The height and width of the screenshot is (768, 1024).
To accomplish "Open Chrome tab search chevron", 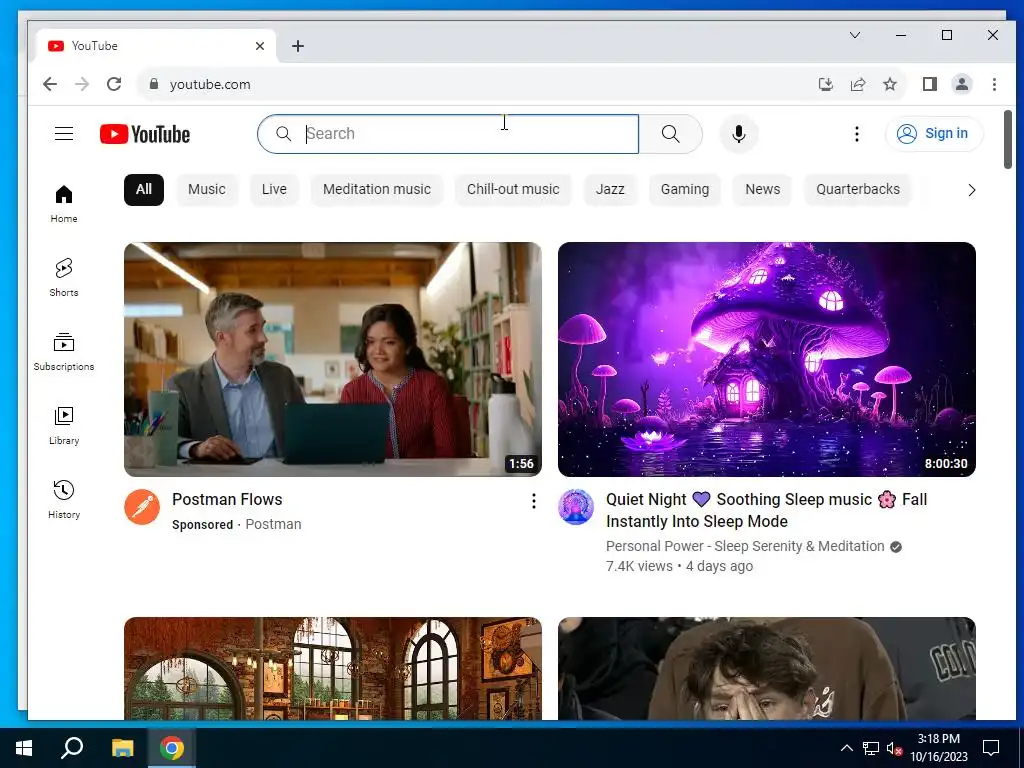I will tap(855, 35).
